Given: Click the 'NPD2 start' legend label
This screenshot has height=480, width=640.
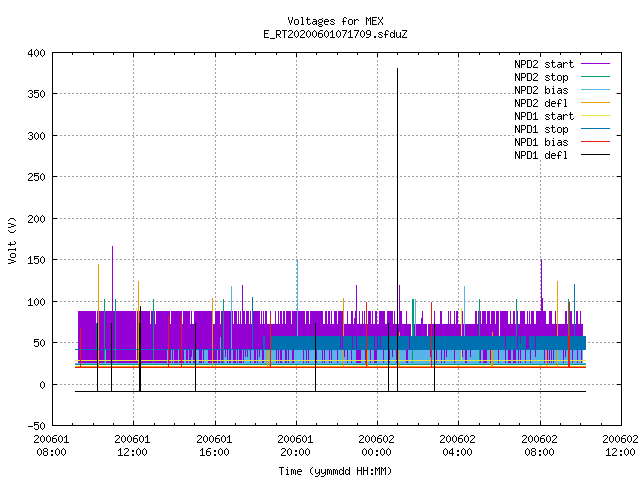Looking at the screenshot, I should pos(544,64).
